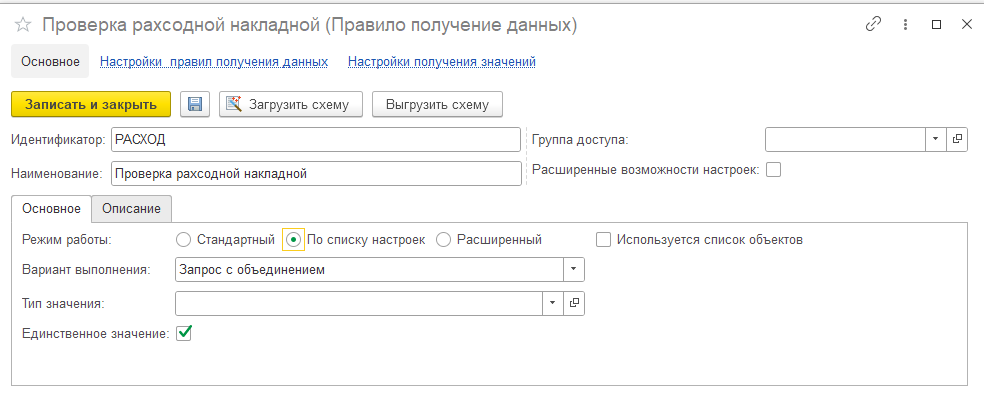Expand Тип значения dropdown arrow

(x=552, y=303)
